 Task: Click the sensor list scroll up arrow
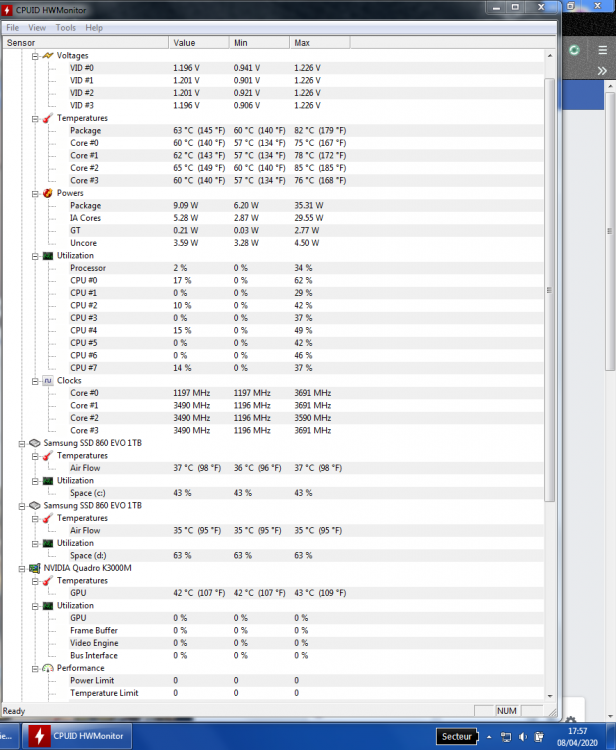(550, 55)
